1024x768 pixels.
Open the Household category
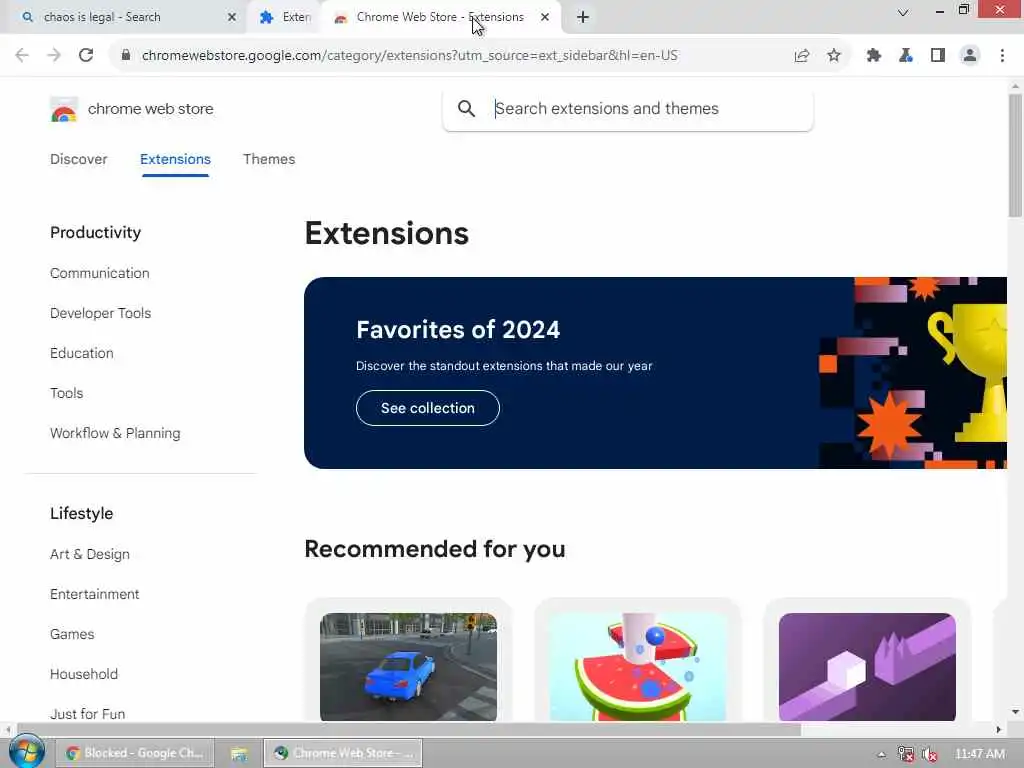84,674
